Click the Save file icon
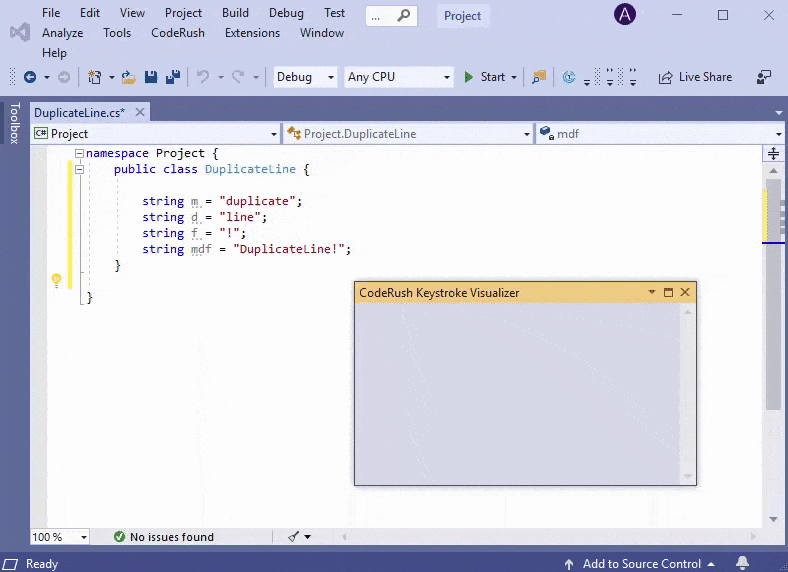The image size is (788, 572). pos(151,77)
